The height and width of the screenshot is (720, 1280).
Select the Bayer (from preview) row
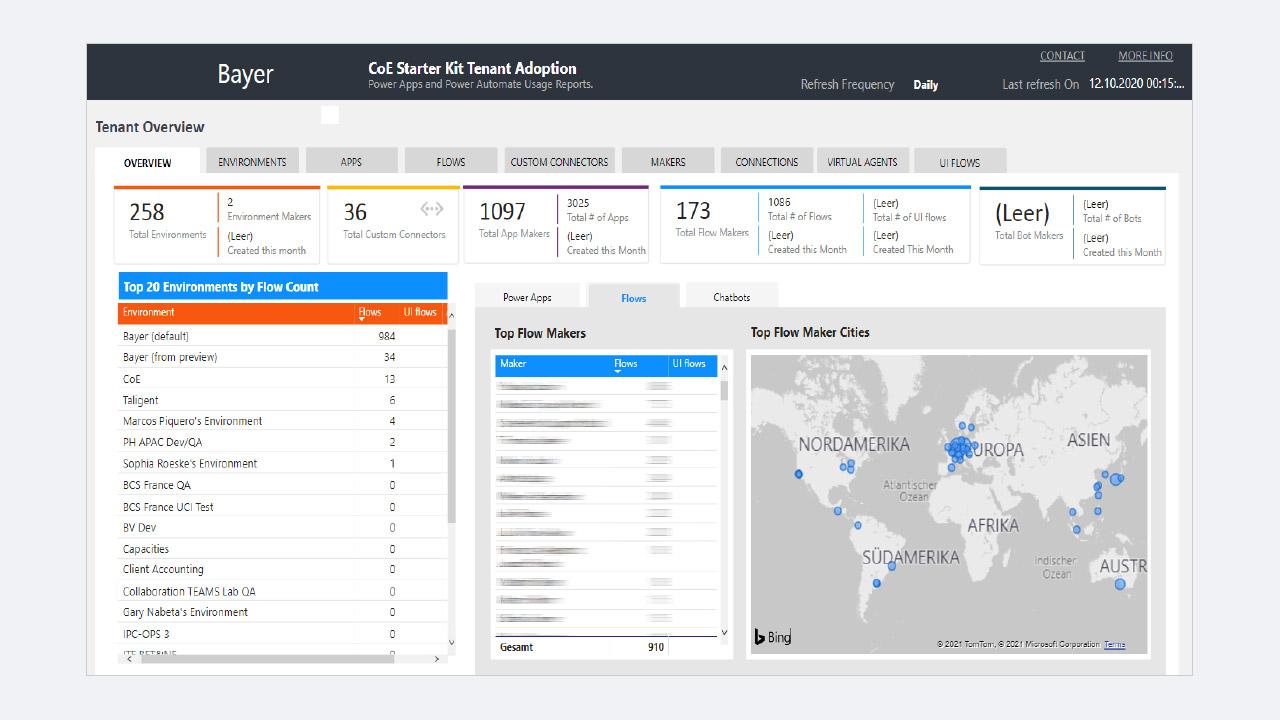[x=281, y=357]
